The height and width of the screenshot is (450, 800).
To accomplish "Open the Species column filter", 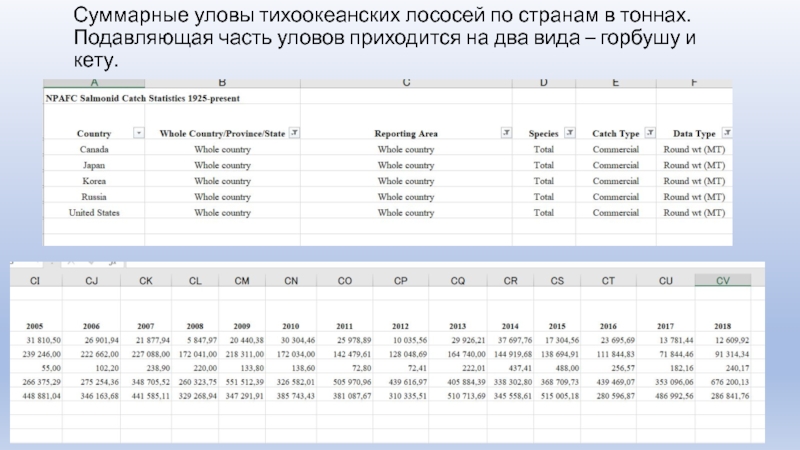I will point(570,133).
